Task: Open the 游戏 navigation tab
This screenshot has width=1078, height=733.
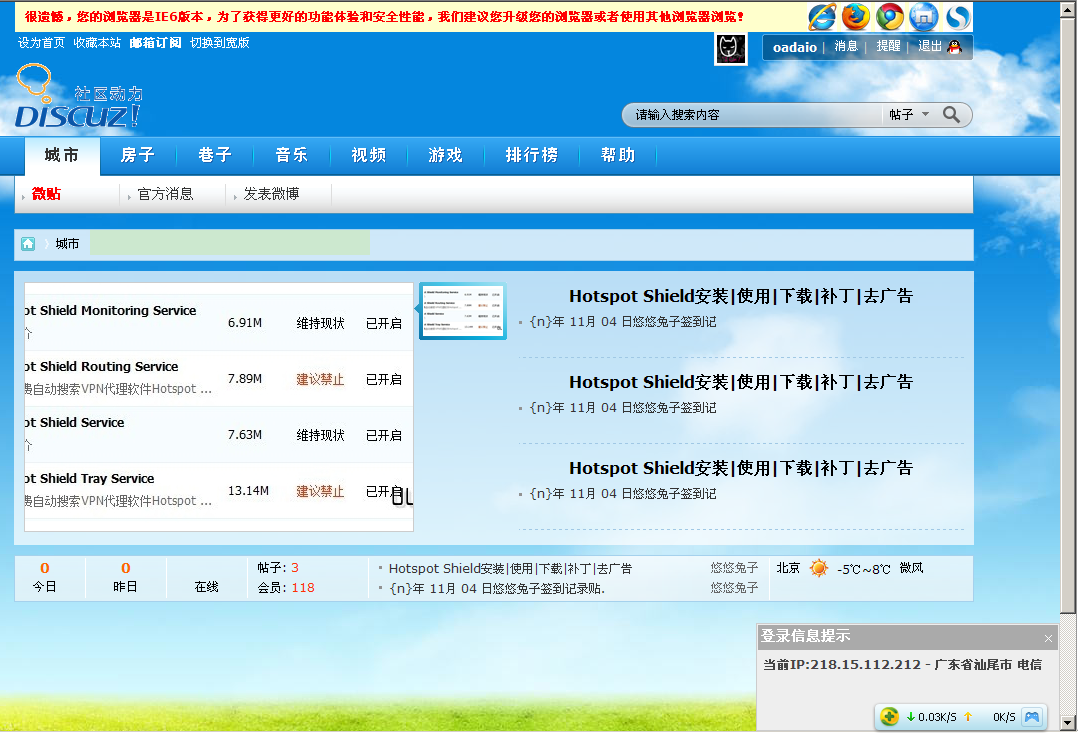Action: [446, 155]
